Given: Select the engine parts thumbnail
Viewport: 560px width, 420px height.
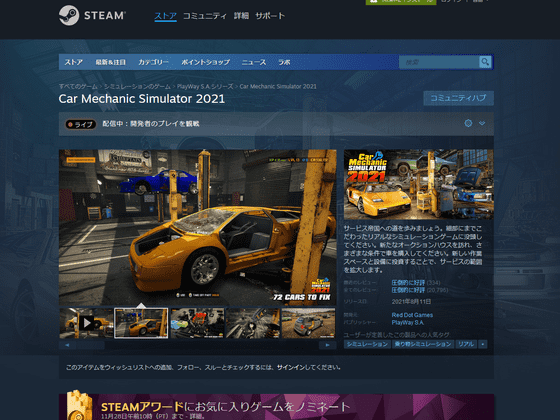Looking at the screenshot, I should [197, 323].
